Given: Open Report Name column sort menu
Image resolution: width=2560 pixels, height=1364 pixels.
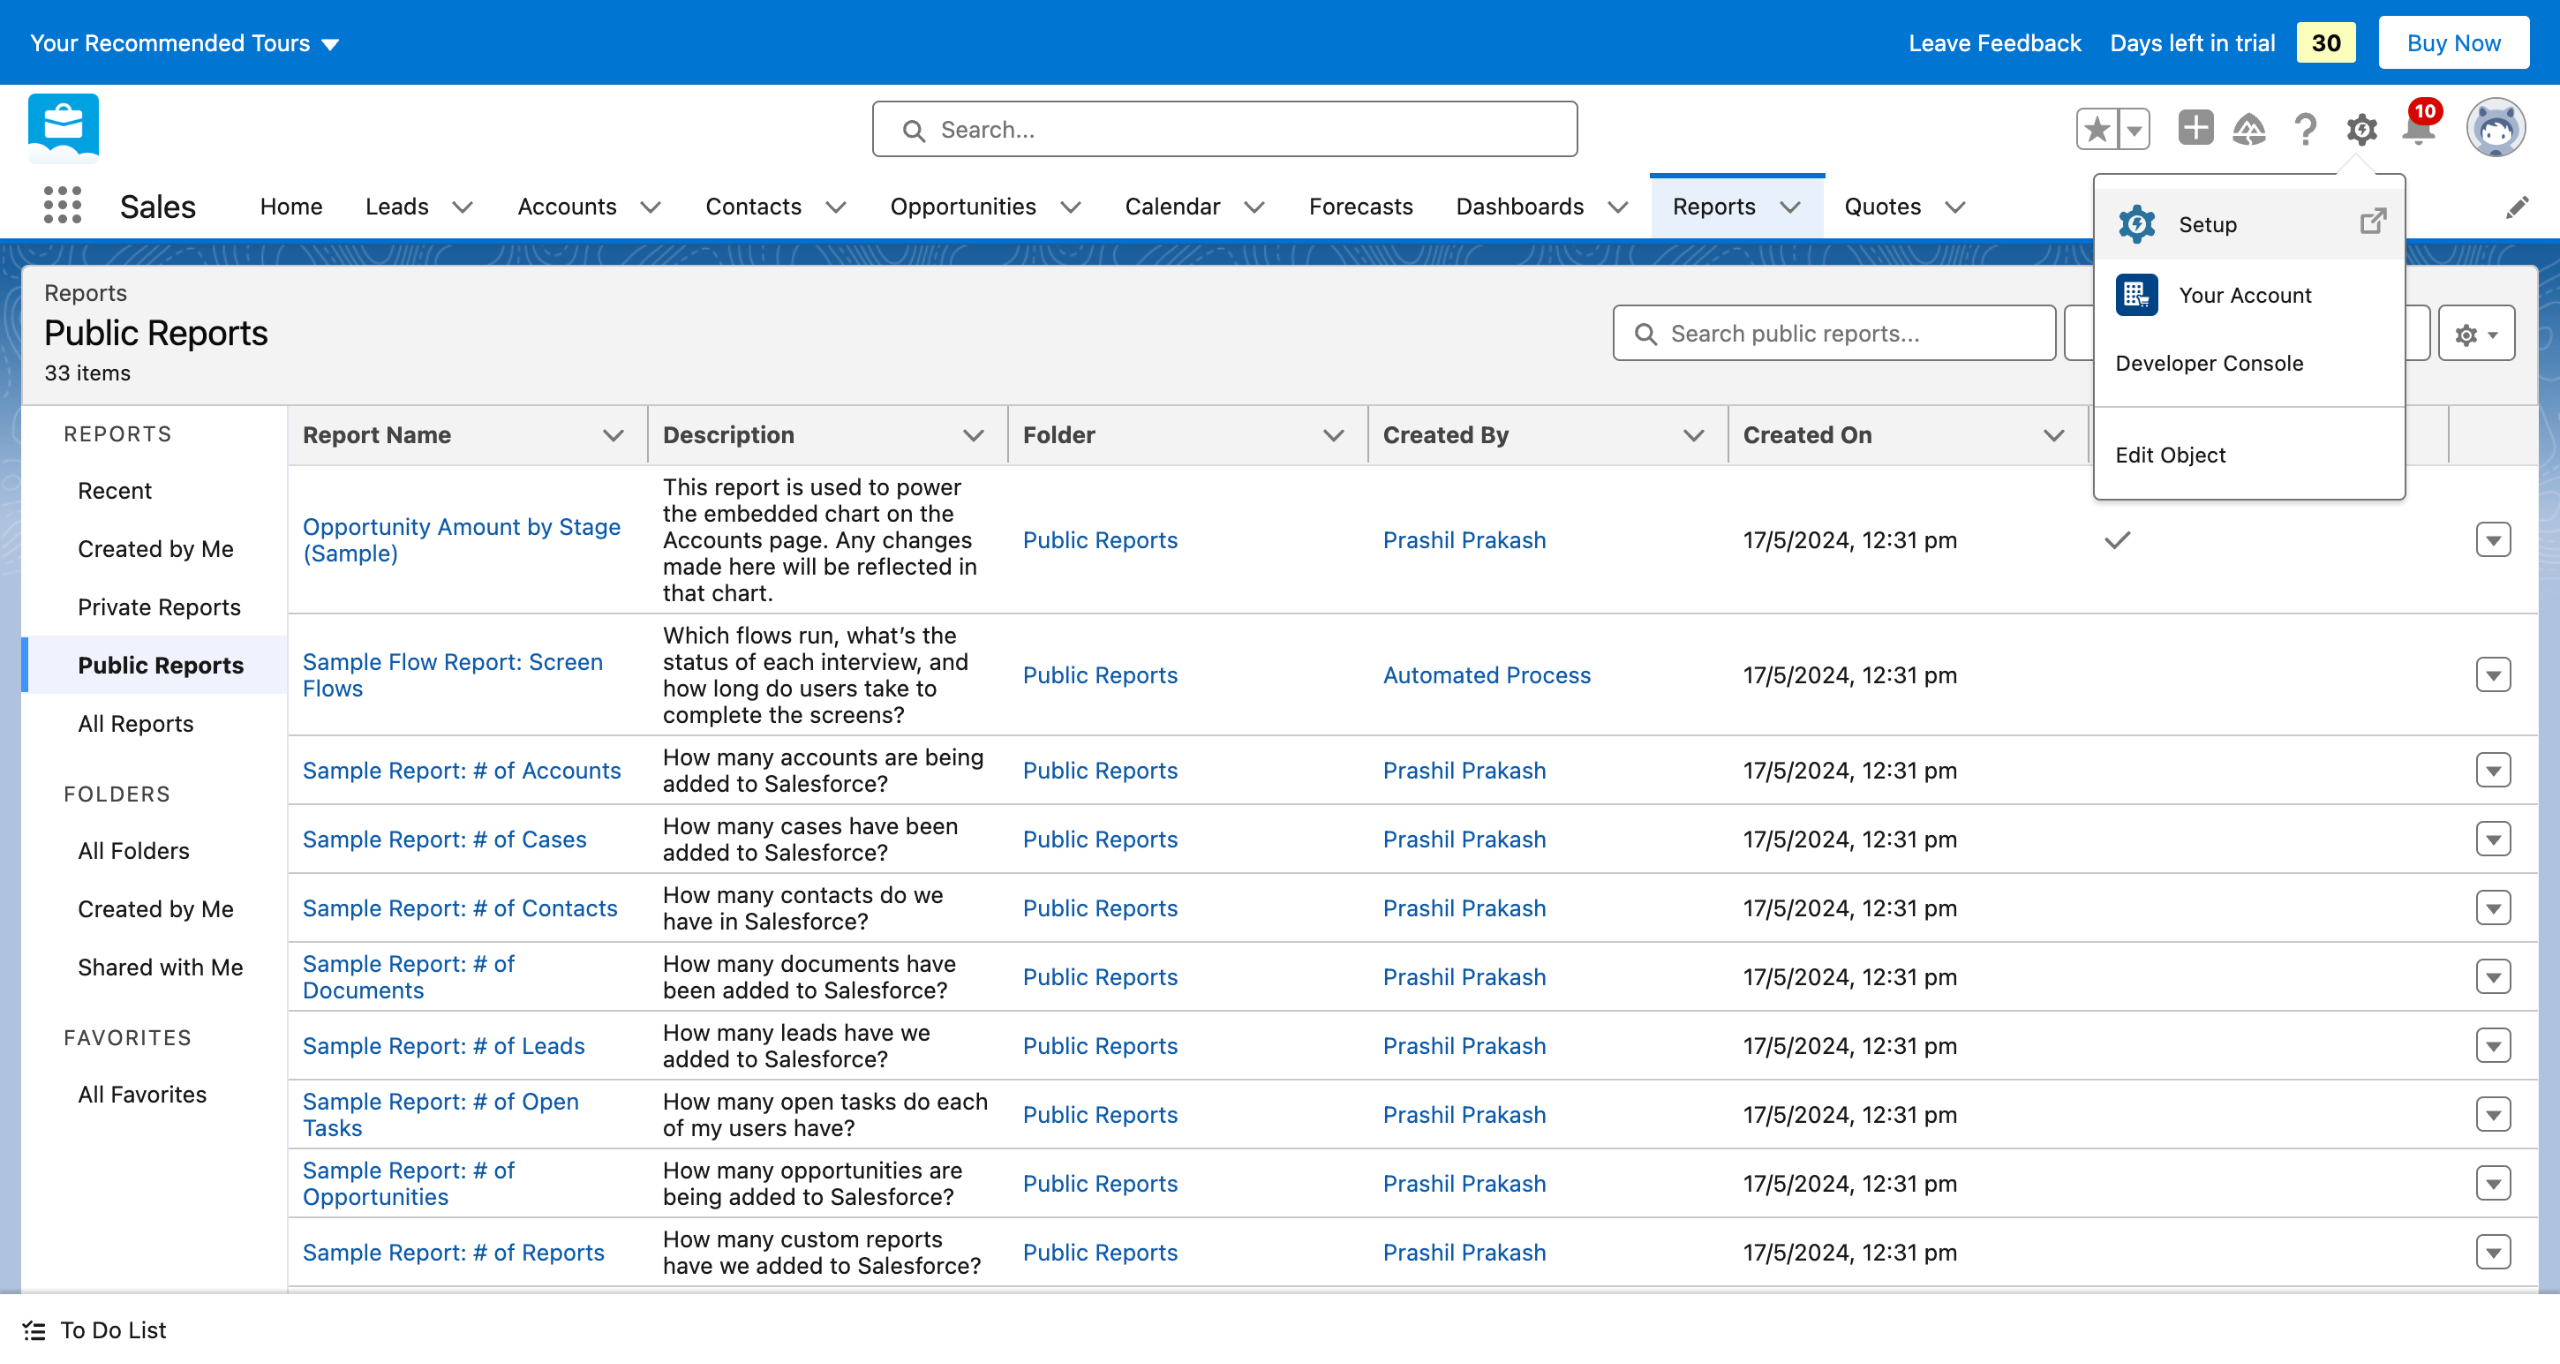Looking at the screenshot, I should click(613, 435).
